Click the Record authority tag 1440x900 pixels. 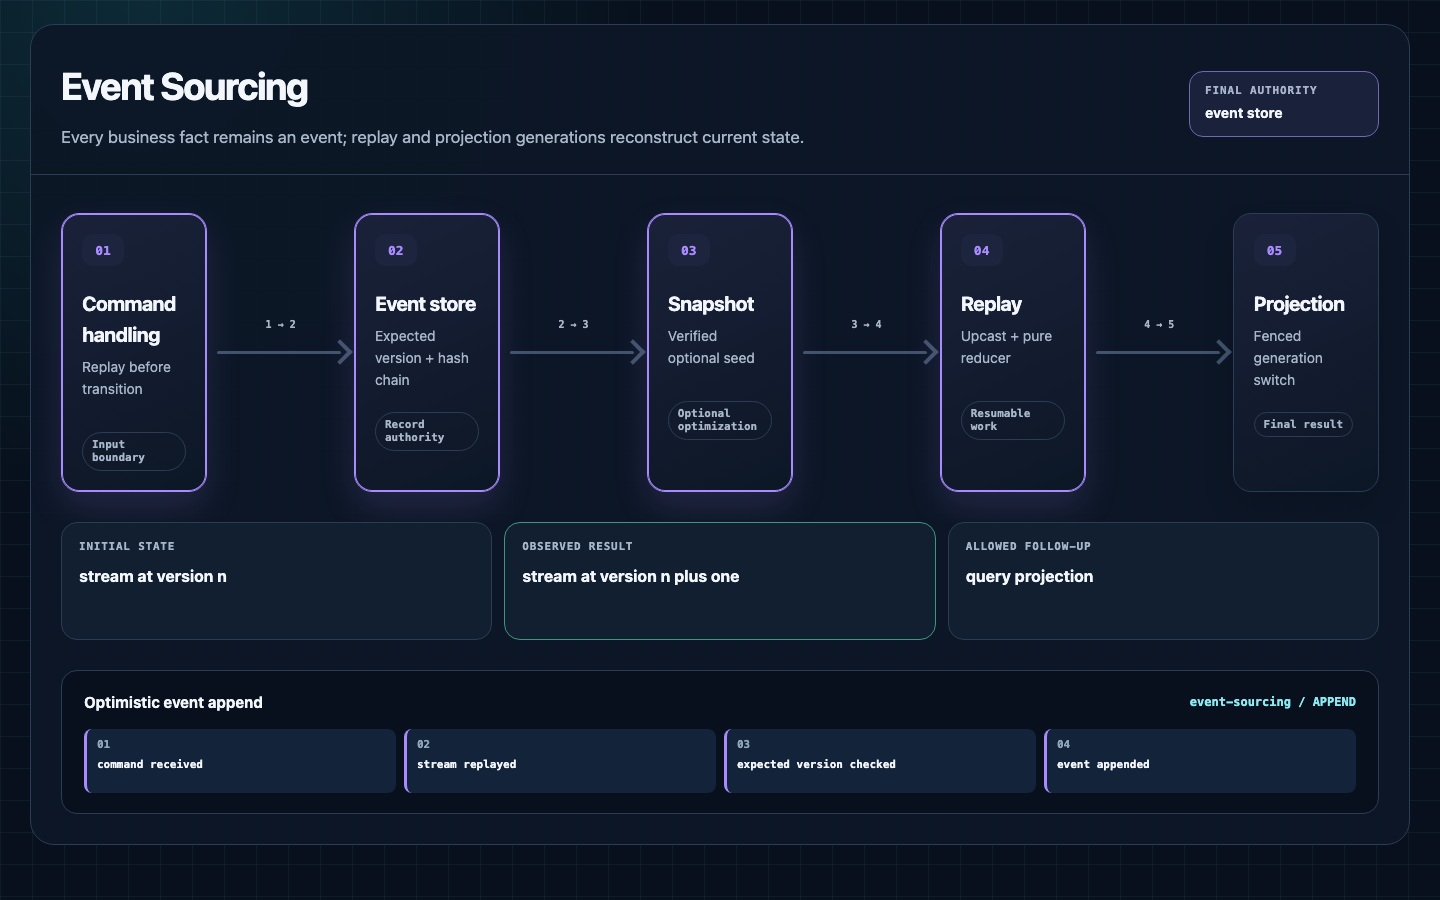tap(427, 431)
